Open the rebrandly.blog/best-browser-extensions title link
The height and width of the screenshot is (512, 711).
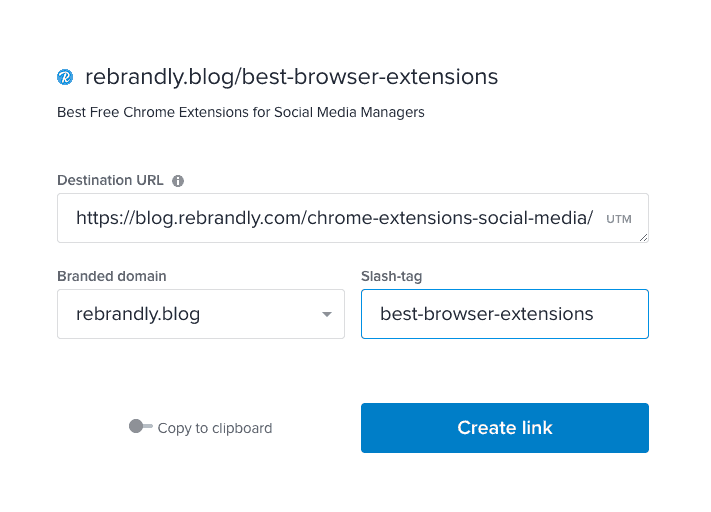click(291, 77)
